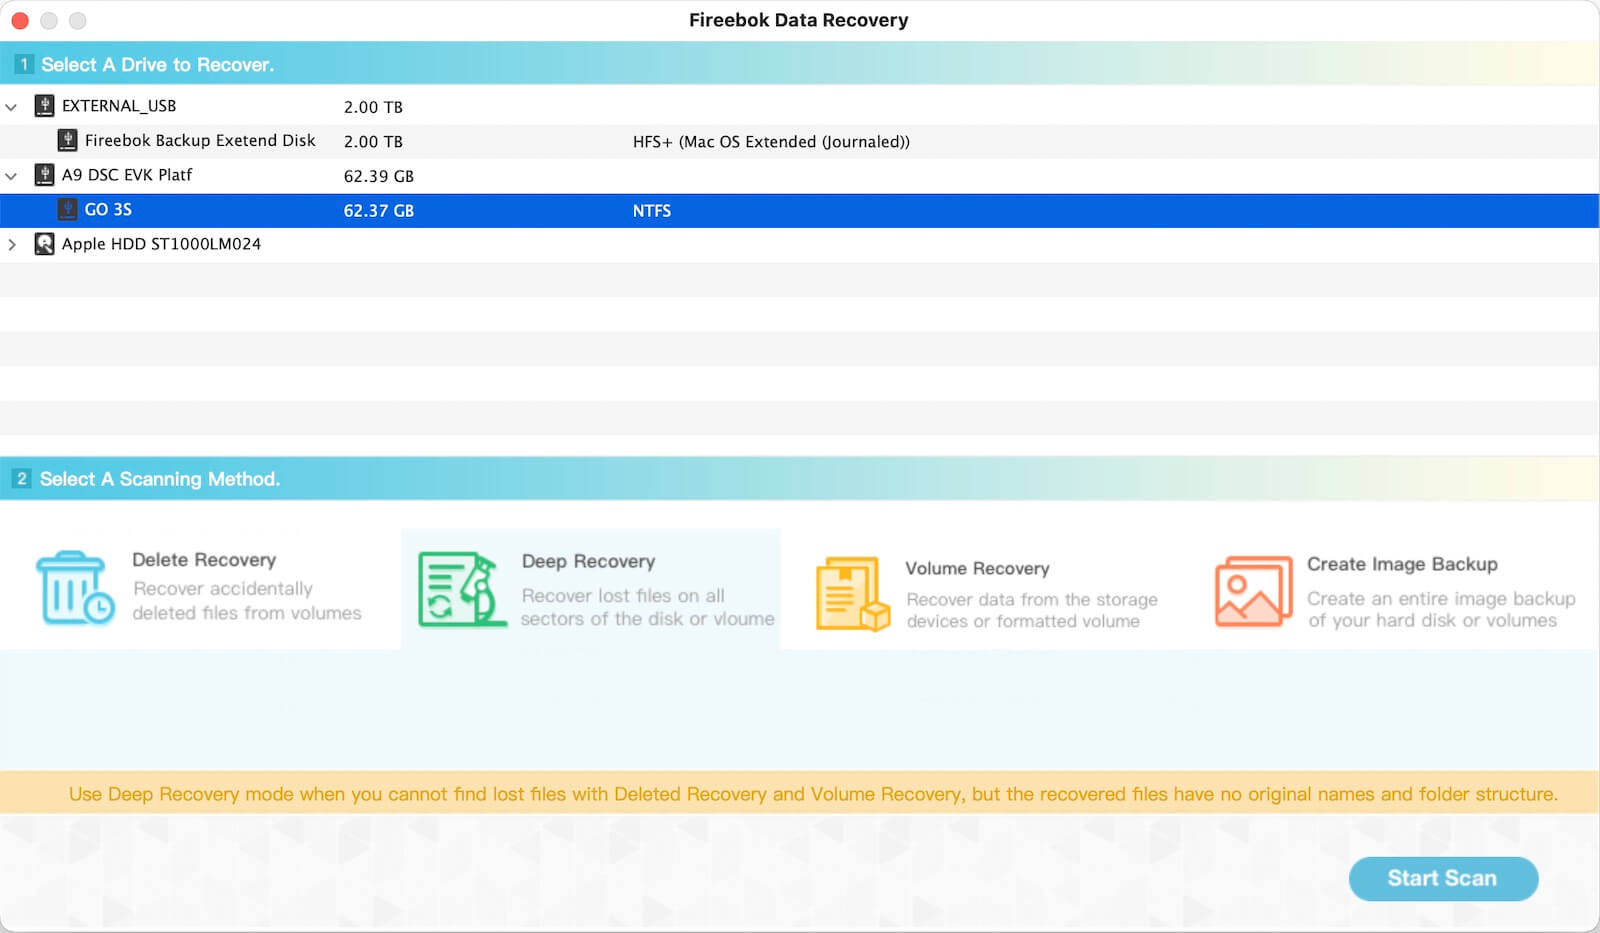Select Fireebok Backup Exetend Disk volume
1600x933 pixels.
[800, 141]
